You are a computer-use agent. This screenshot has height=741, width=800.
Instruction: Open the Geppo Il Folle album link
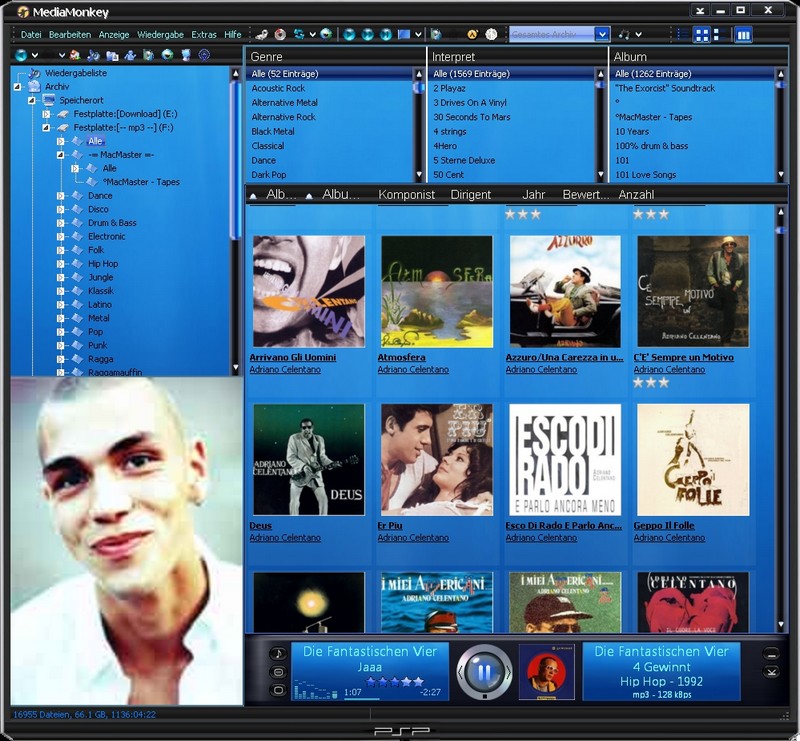[664, 525]
